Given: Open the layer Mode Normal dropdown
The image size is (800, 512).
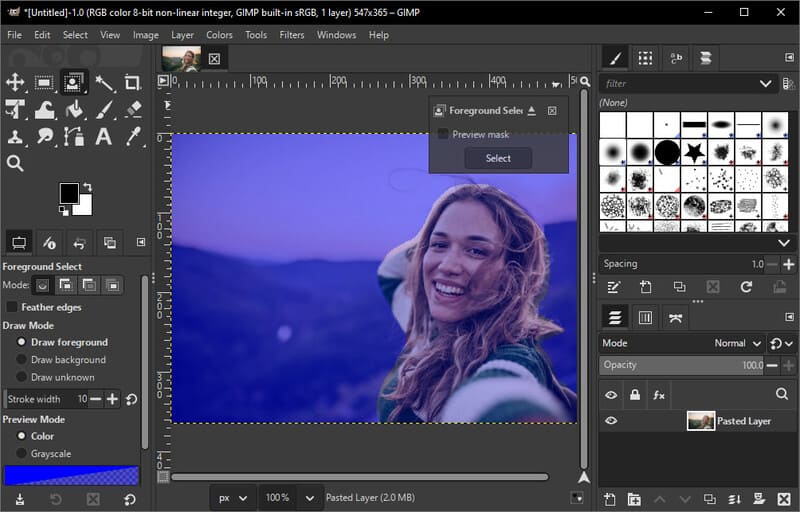Looking at the screenshot, I should (x=738, y=343).
